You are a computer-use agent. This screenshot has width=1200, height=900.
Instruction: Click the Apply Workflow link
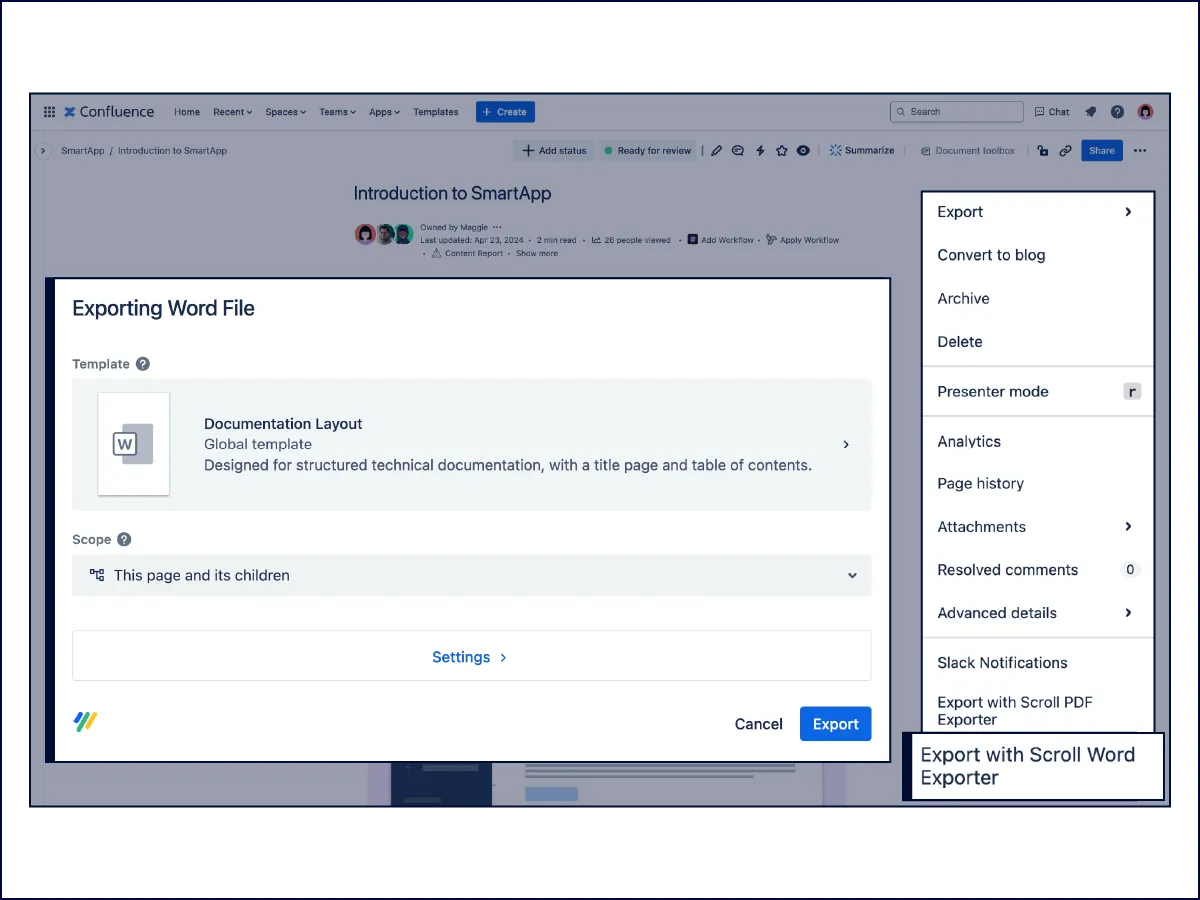[x=803, y=240]
